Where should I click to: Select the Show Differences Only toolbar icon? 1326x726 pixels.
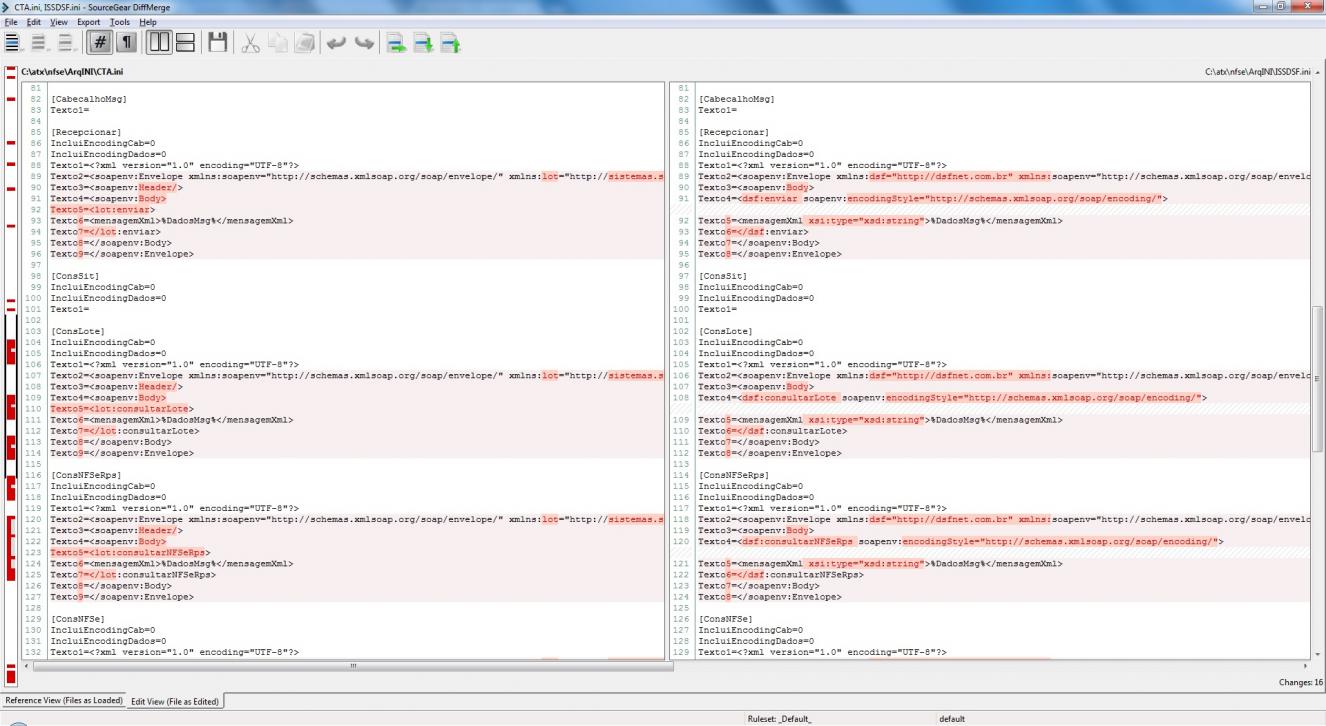point(39,42)
